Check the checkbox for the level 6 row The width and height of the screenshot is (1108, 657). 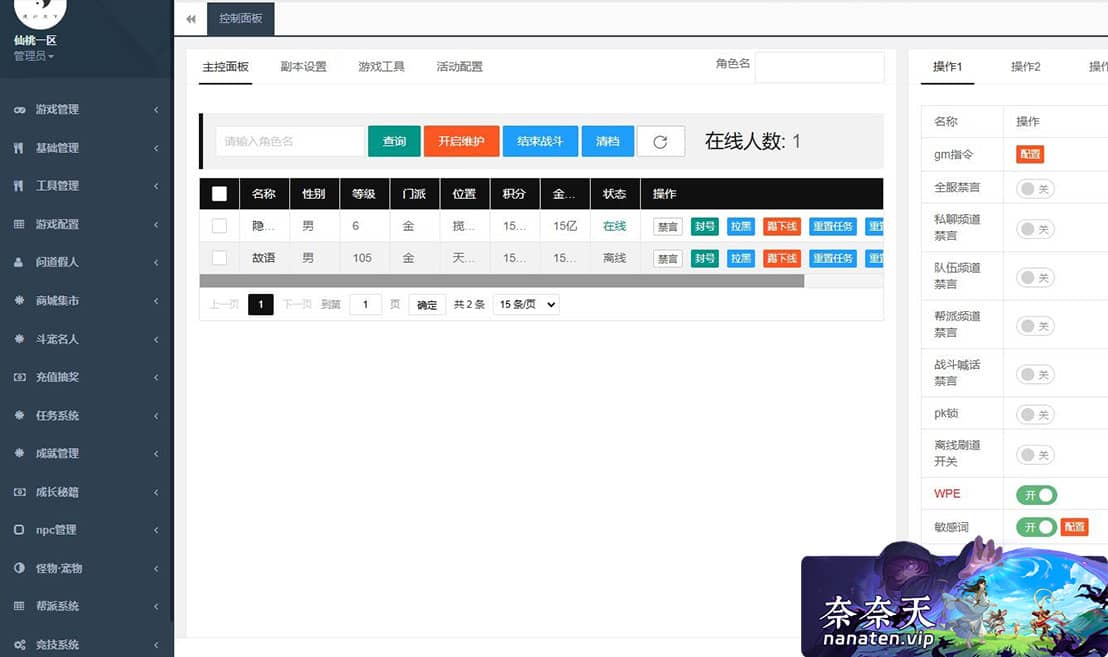point(219,226)
